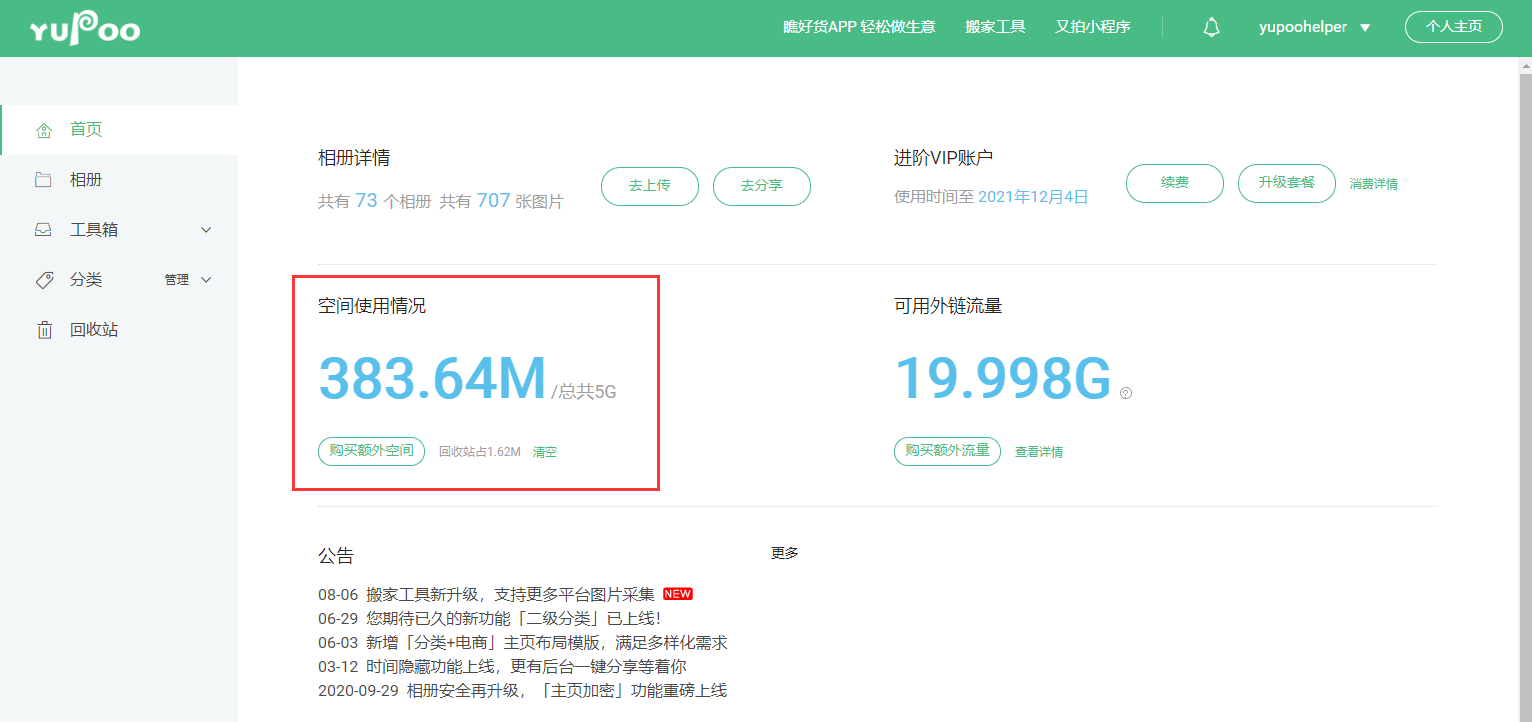Open the yupoohelper account dropdown
This screenshot has height=722, width=1532.
(1314, 28)
